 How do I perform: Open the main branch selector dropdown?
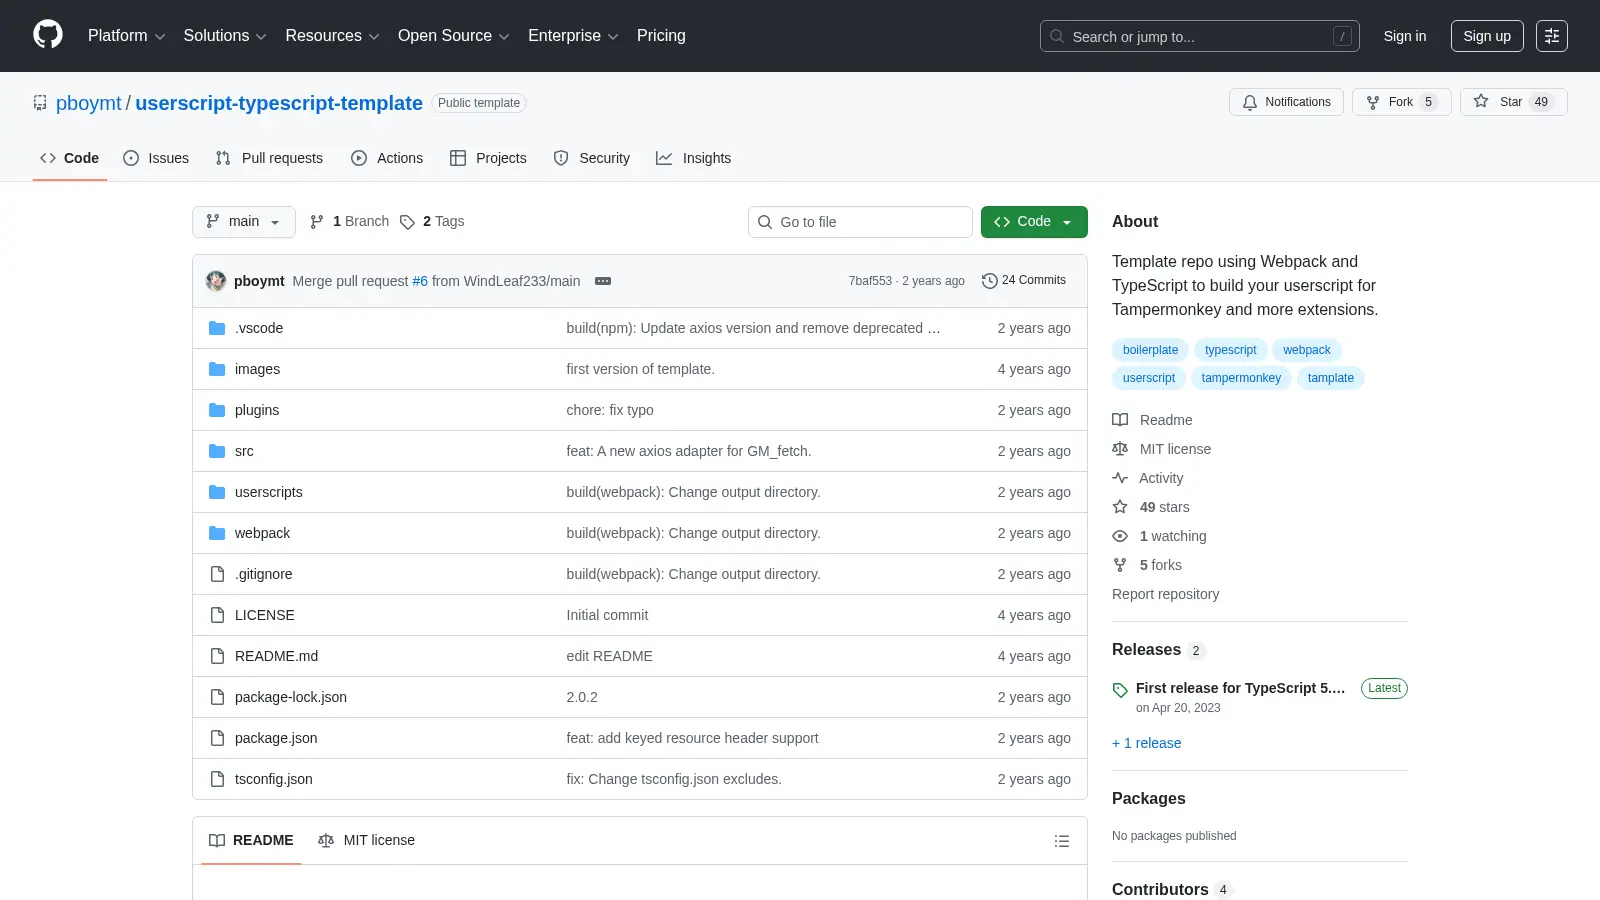coord(243,222)
